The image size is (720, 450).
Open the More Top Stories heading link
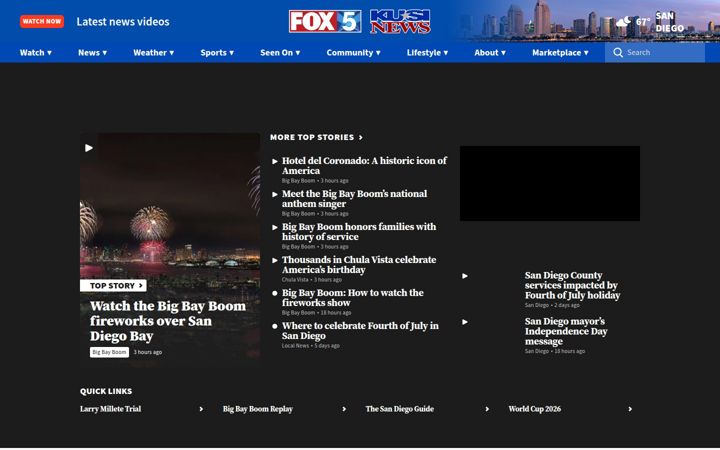[x=312, y=137]
